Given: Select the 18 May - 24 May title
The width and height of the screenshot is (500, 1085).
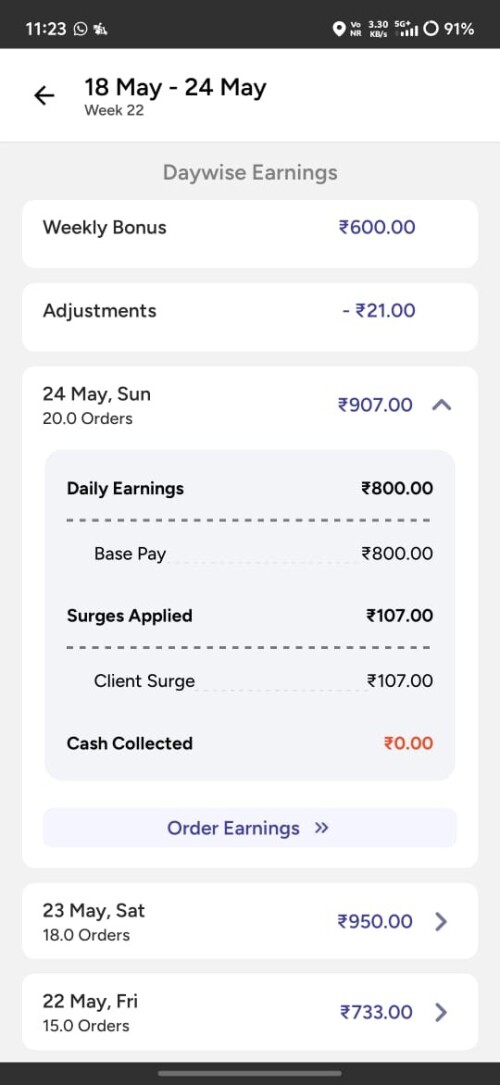Looking at the screenshot, I should [175, 88].
